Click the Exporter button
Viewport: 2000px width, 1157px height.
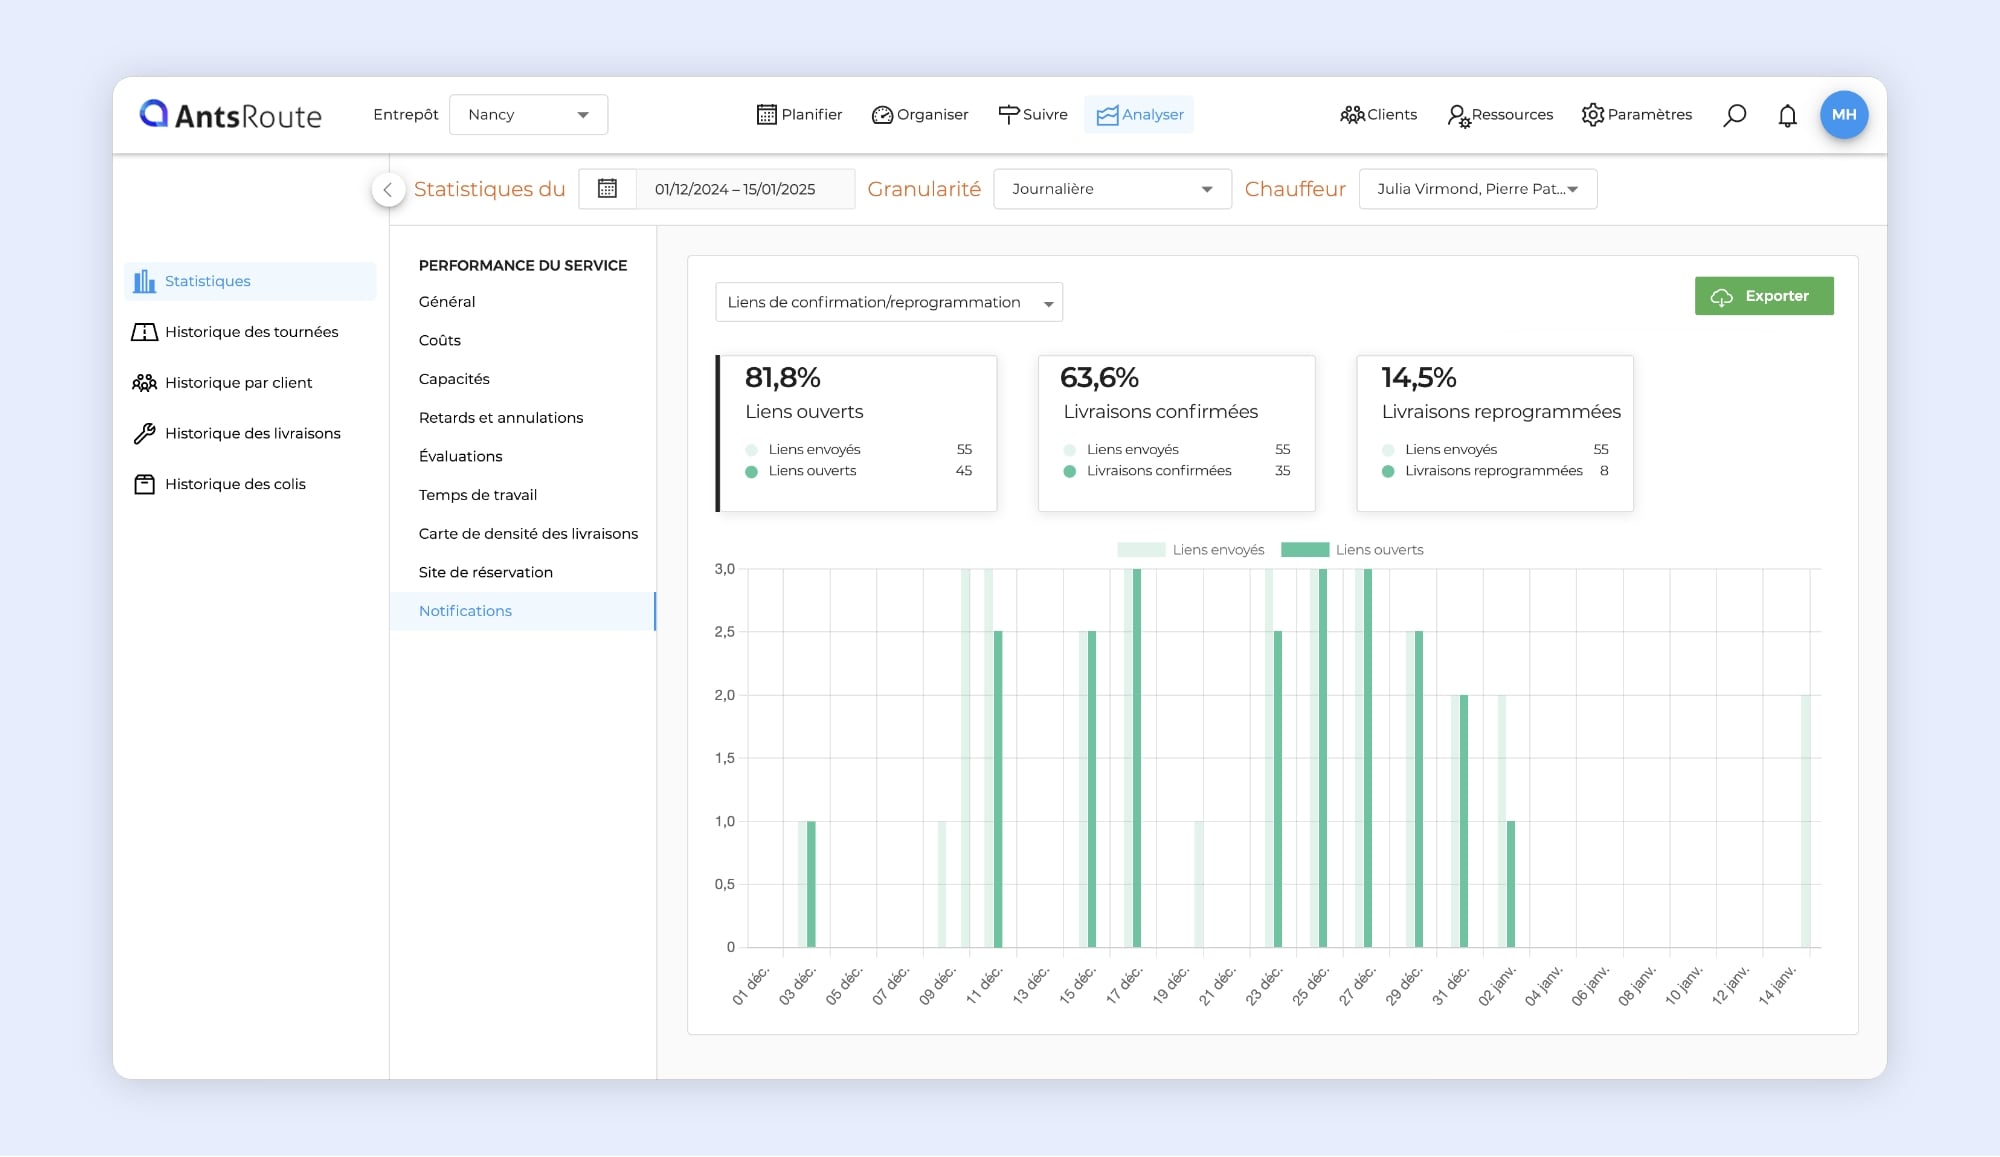(x=1763, y=296)
